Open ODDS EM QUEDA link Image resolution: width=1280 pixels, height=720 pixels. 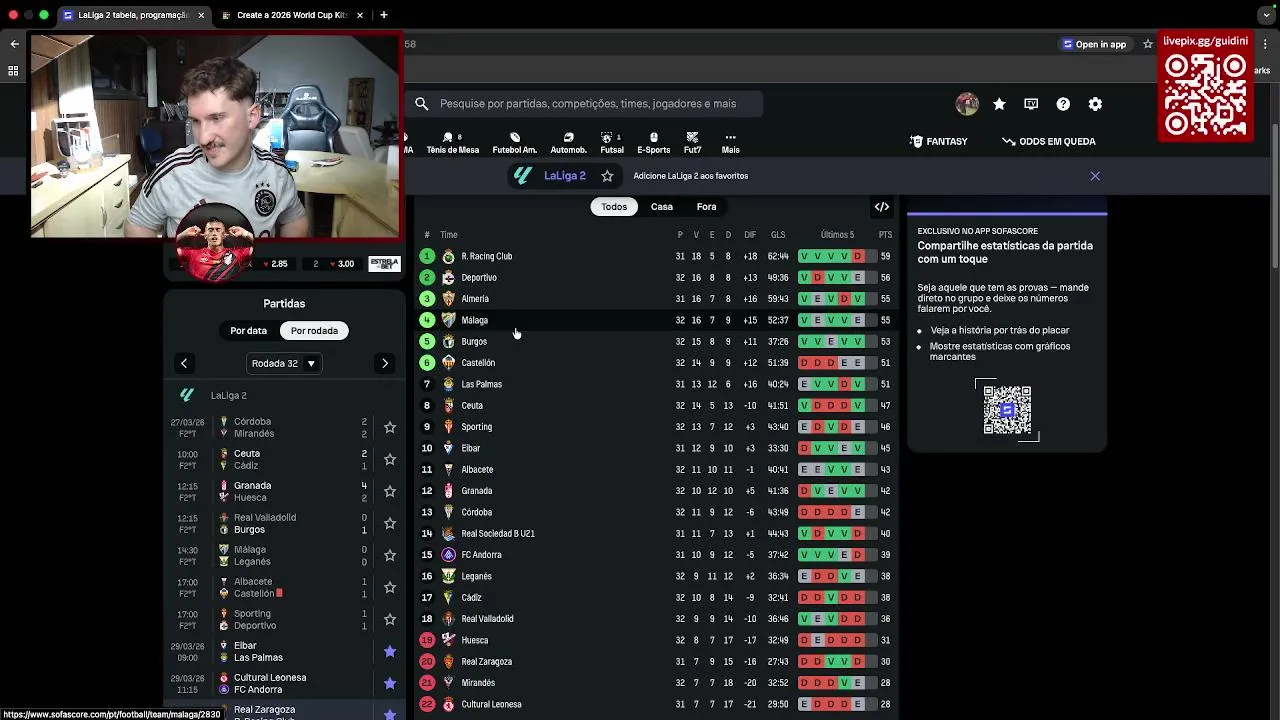click(1049, 142)
